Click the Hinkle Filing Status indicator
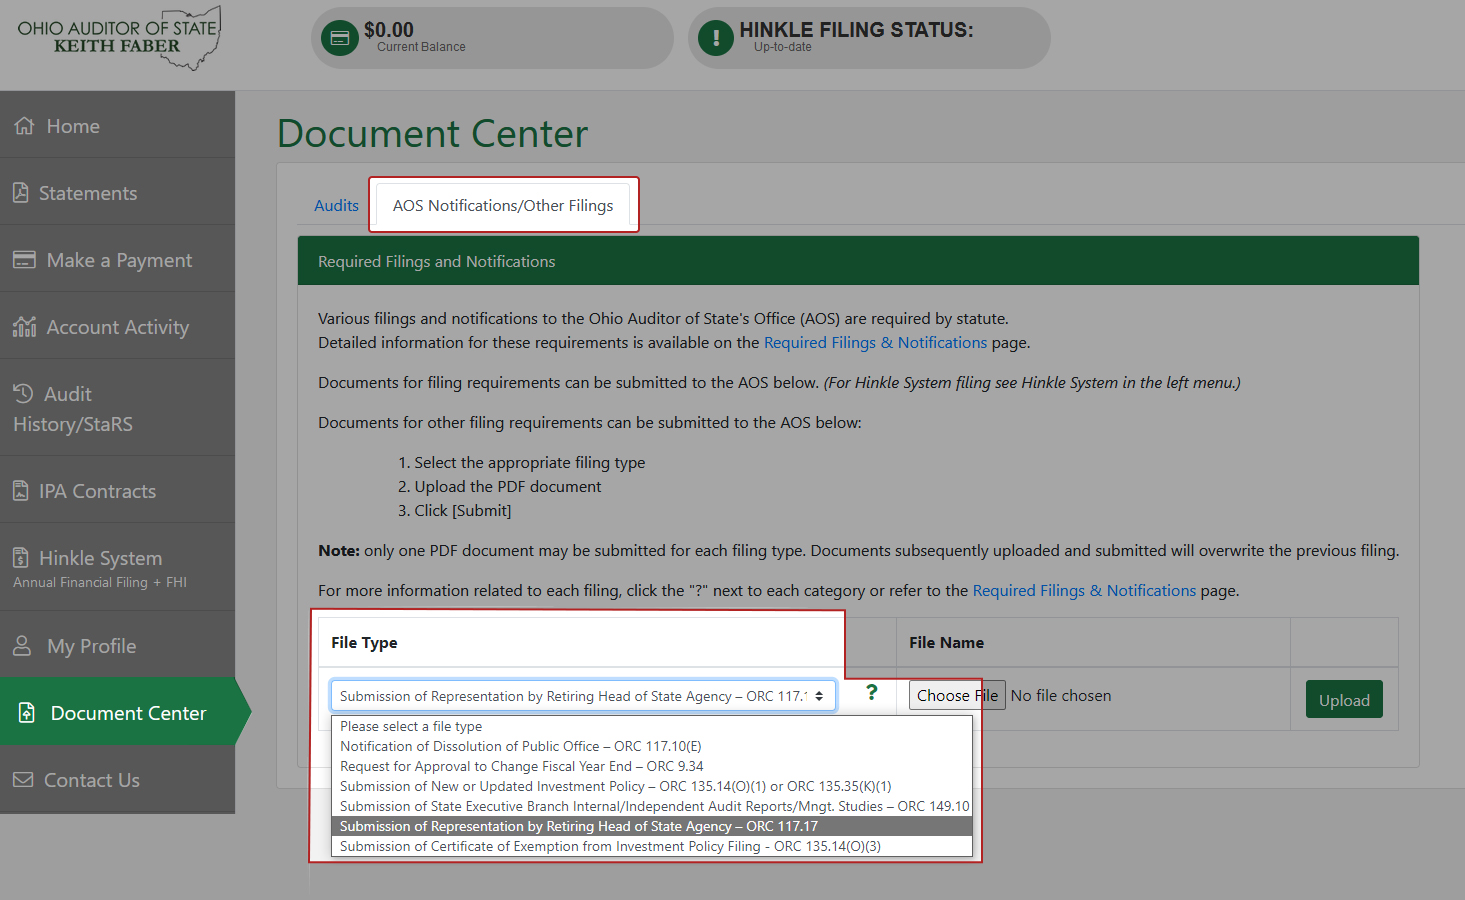The image size is (1465, 900). point(868,37)
